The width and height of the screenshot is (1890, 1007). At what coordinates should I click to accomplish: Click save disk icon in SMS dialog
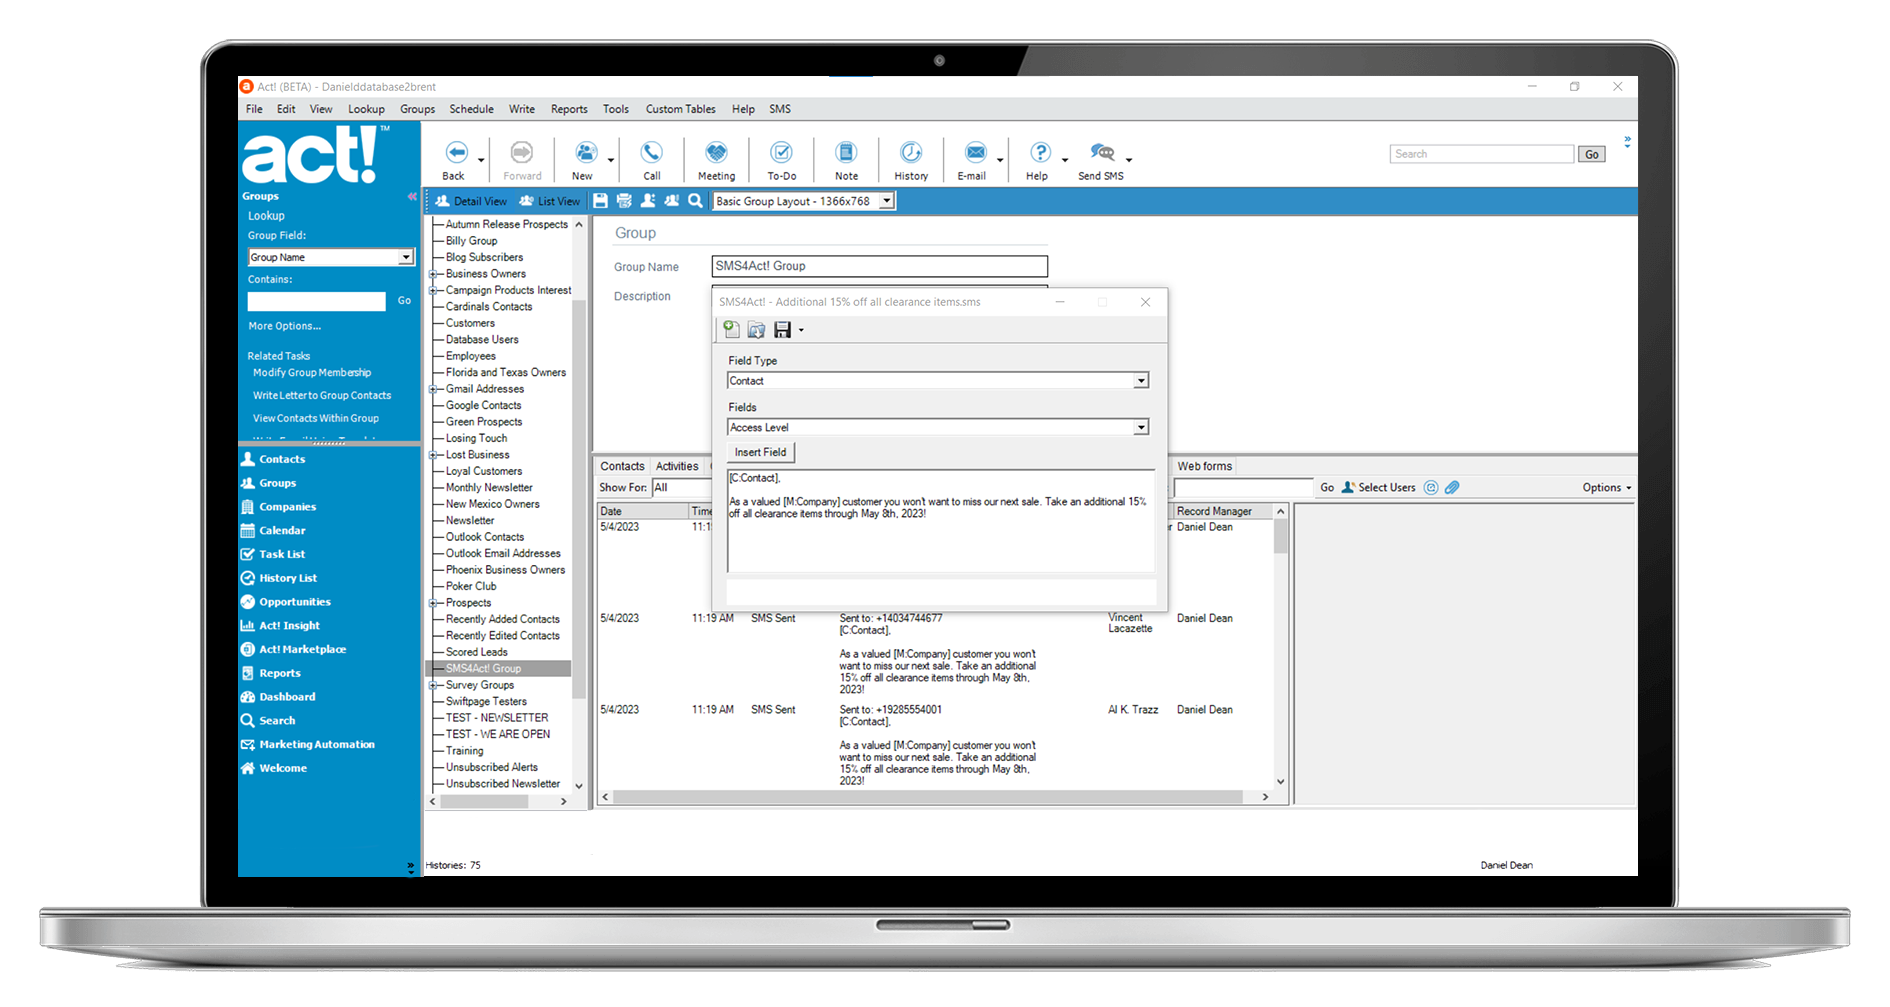tap(782, 329)
